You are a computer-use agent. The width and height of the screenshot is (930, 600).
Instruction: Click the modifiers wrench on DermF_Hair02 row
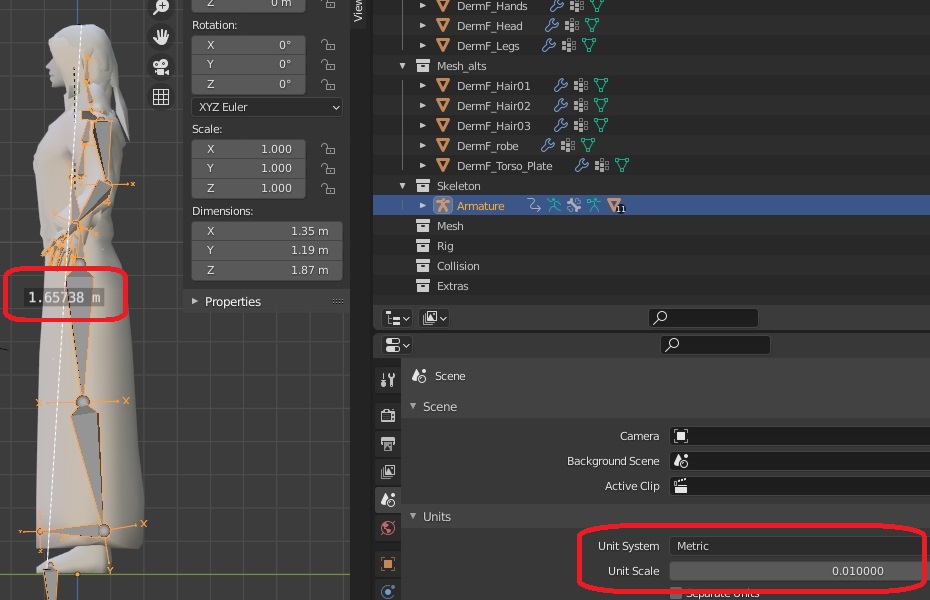[x=560, y=106]
